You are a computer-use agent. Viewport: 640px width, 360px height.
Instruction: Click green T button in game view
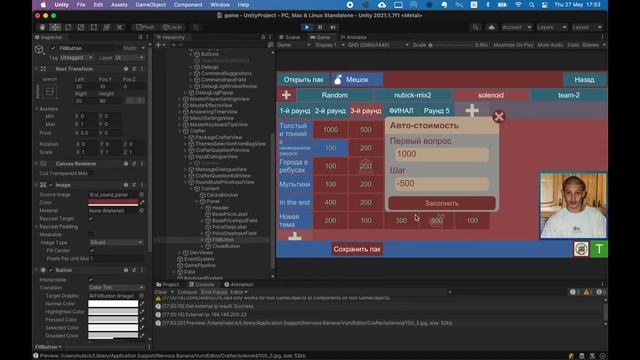tap(599, 249)
